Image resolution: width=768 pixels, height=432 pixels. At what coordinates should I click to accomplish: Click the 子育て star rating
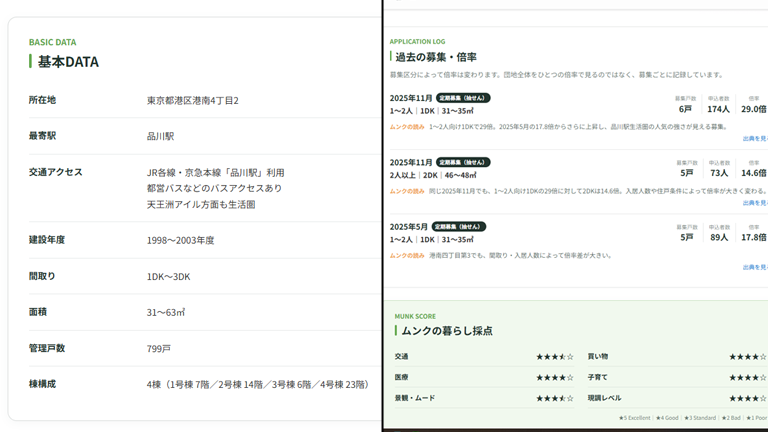[x=748, y=378]
